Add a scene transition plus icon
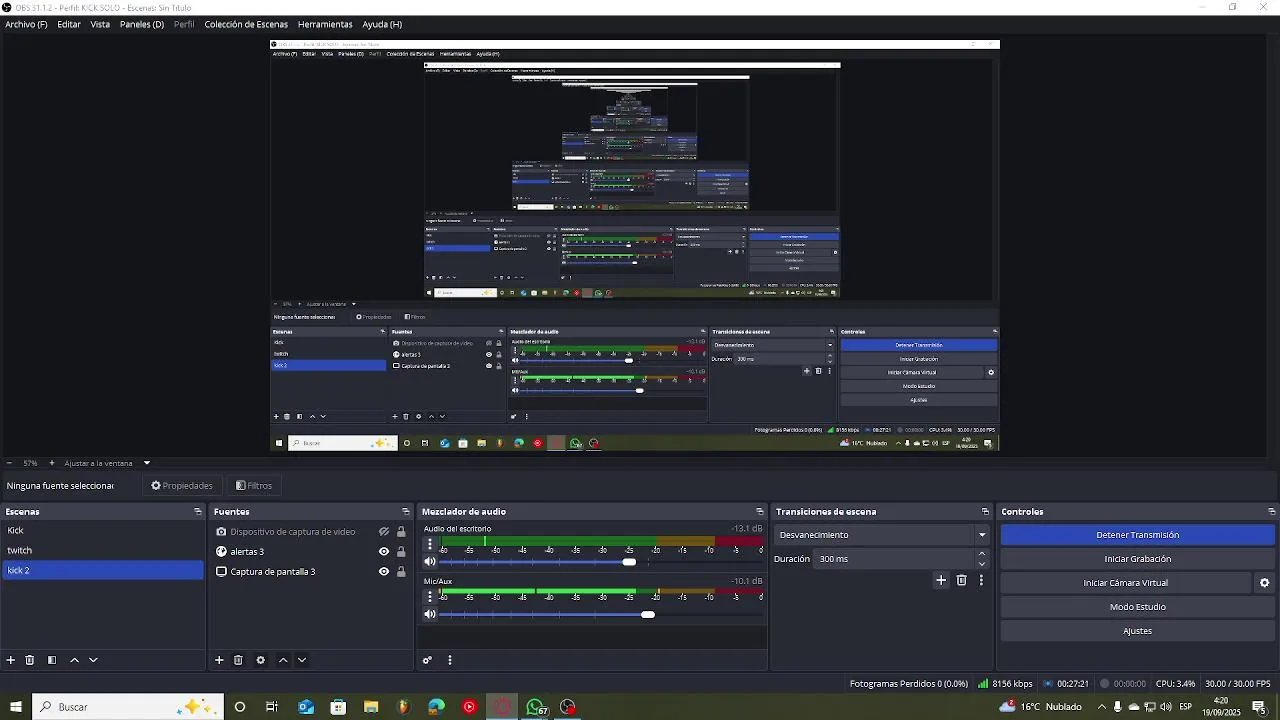Viewport: 1280px width, 720px height. pos(941,580)
